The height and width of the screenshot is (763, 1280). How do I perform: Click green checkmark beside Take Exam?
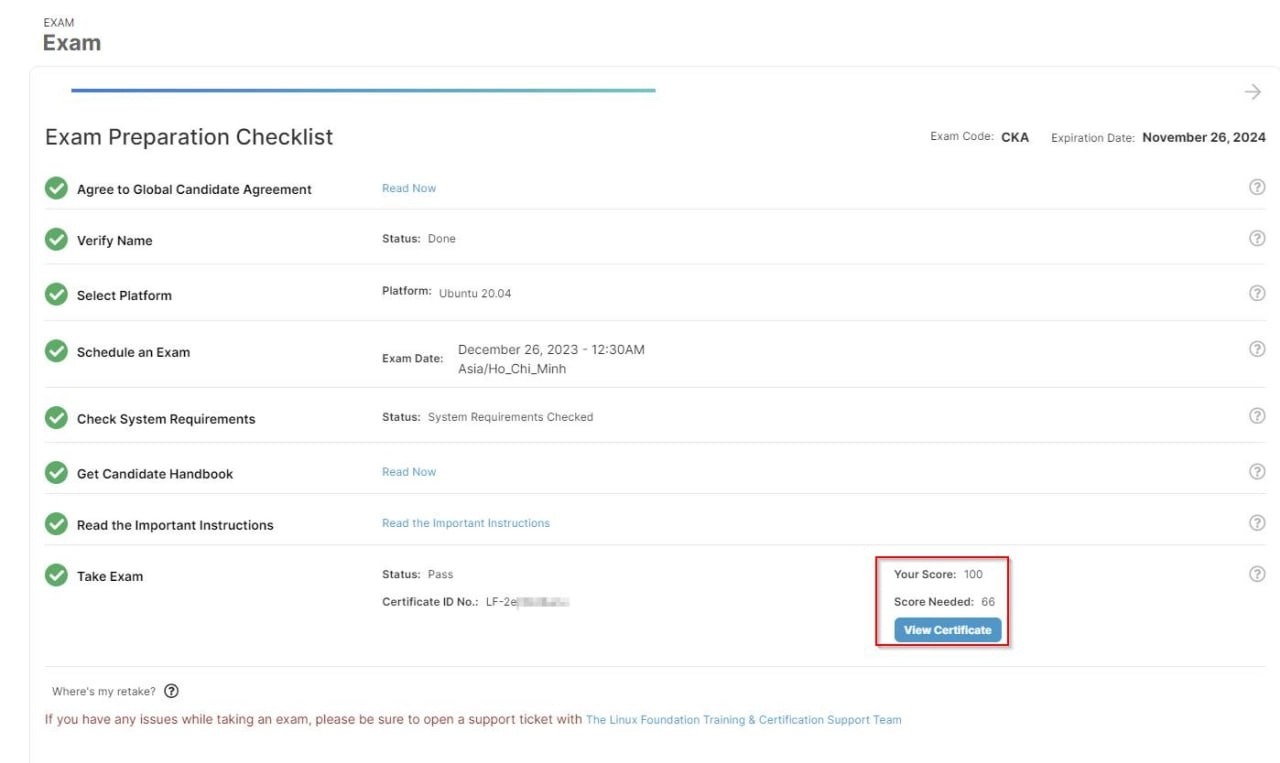57,575
